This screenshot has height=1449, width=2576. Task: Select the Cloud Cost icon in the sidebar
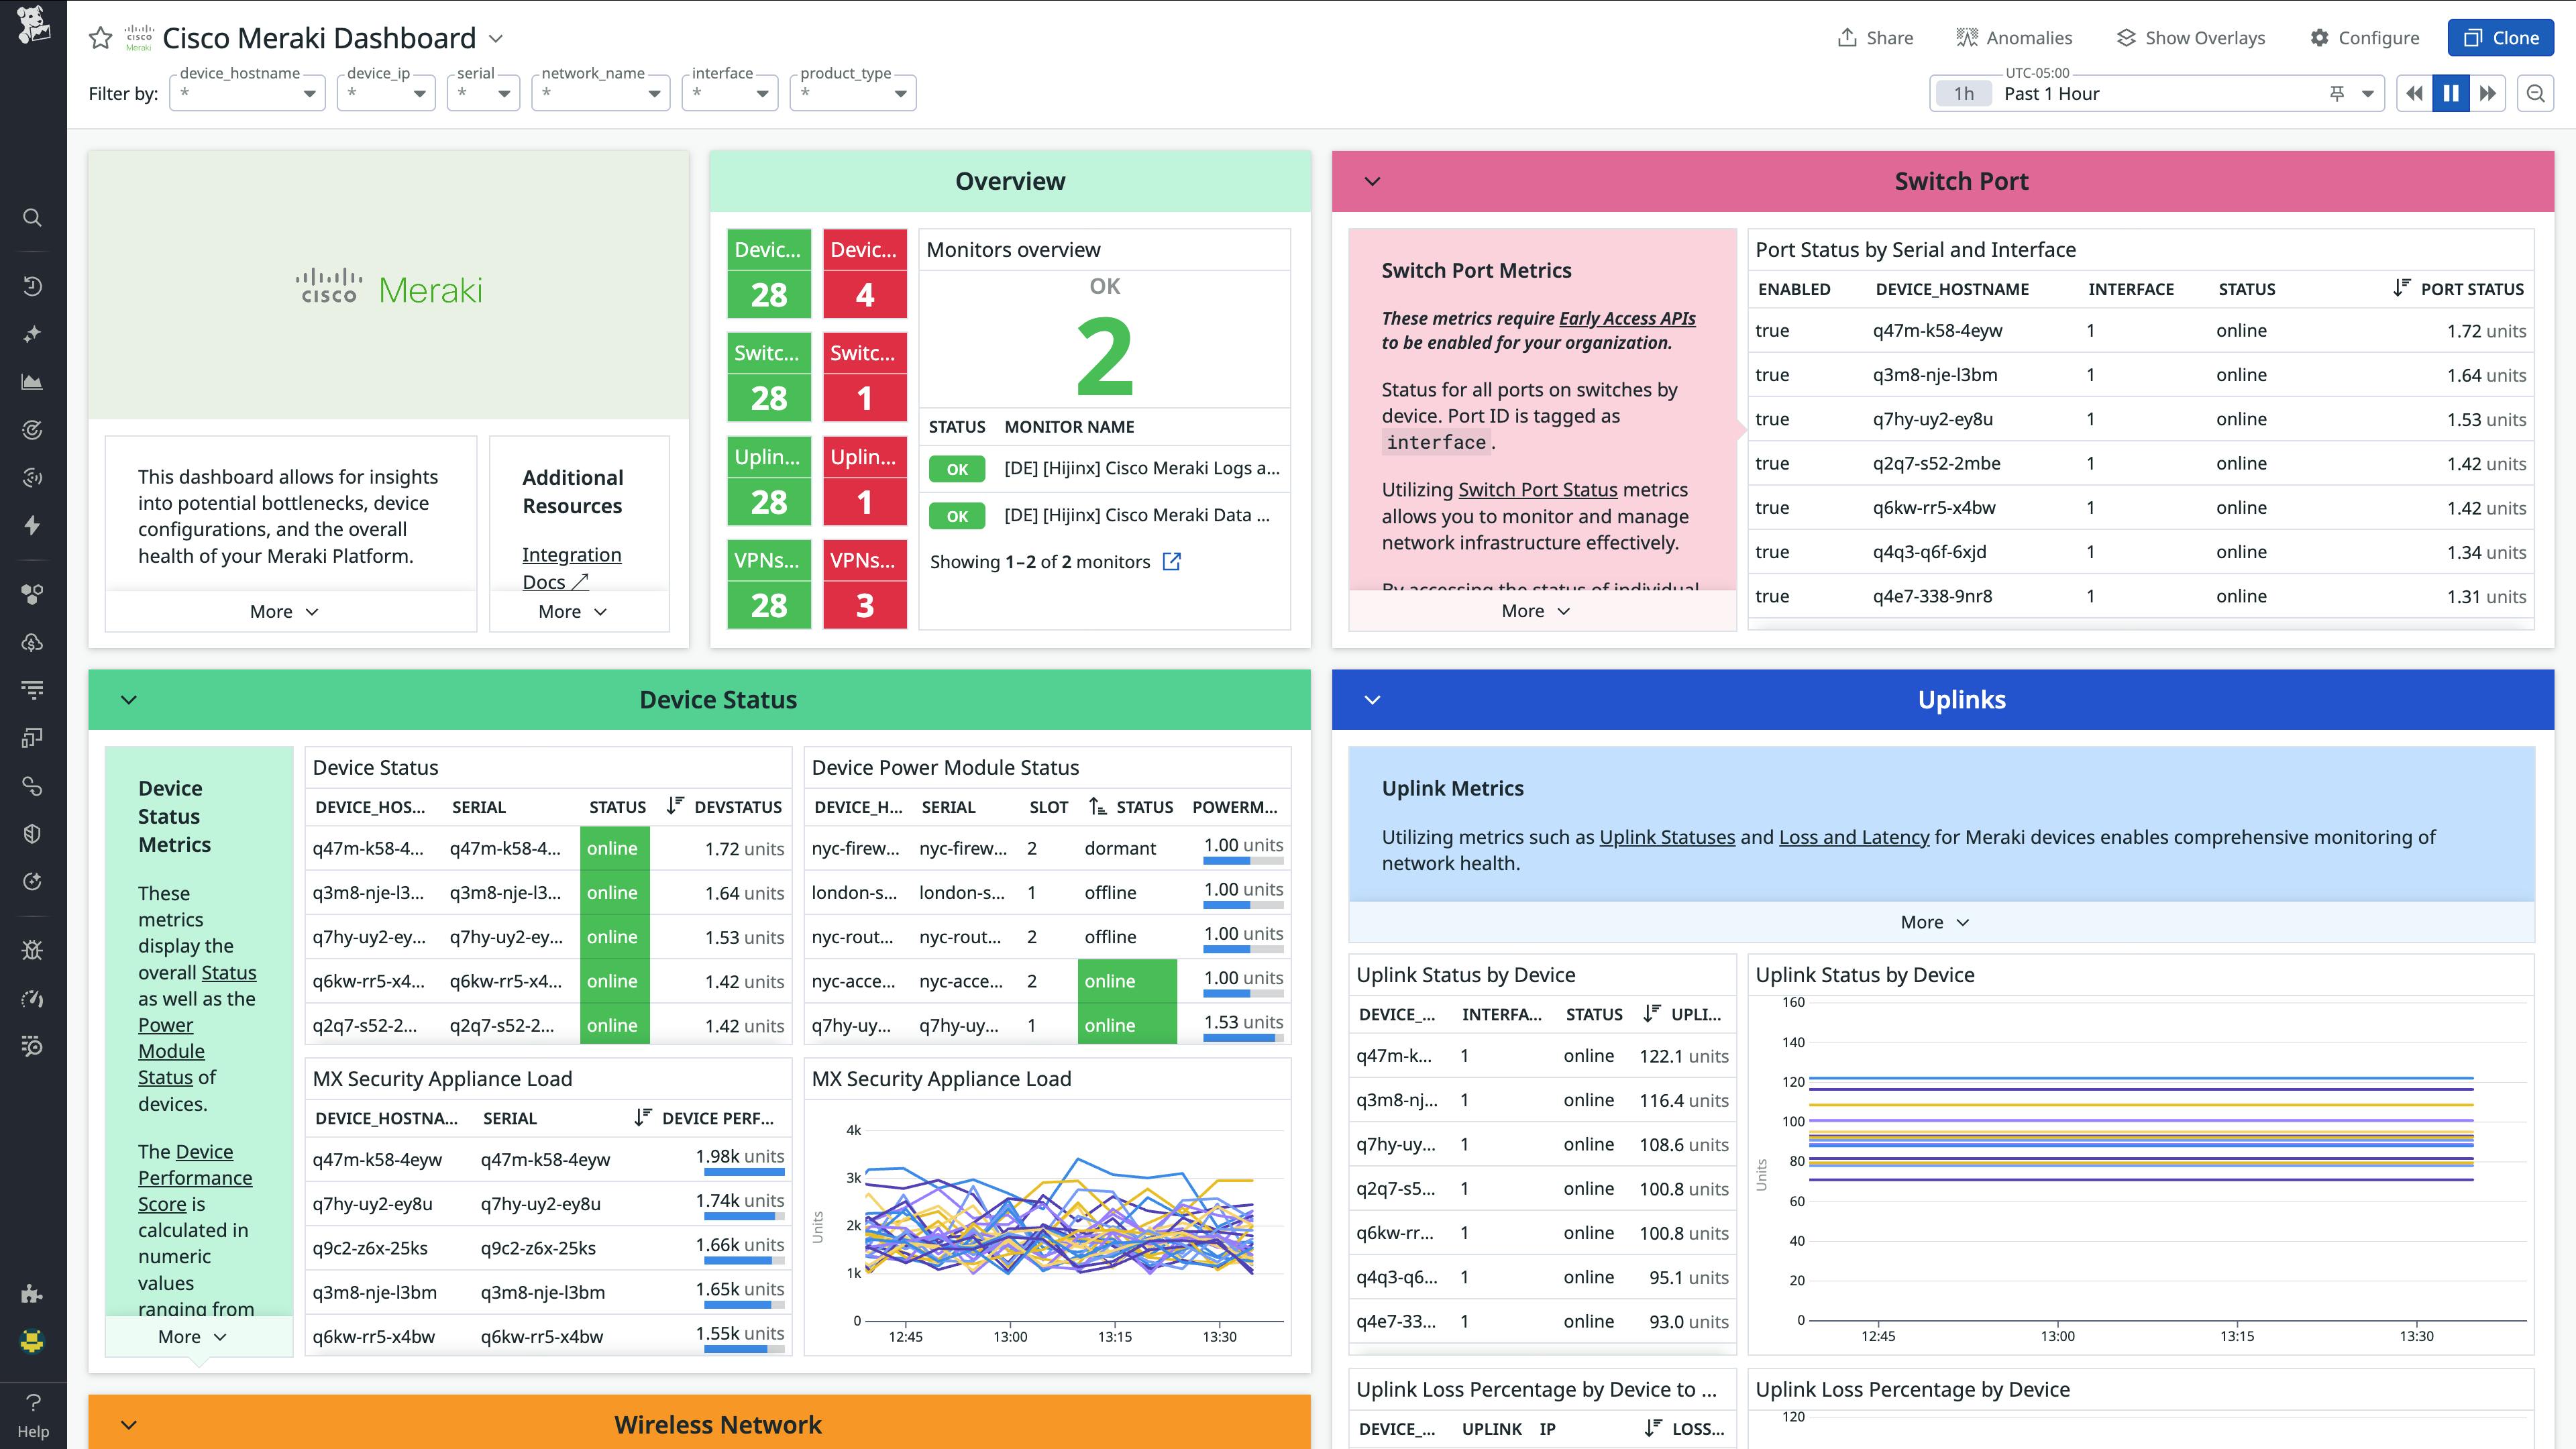coord(32,643)
